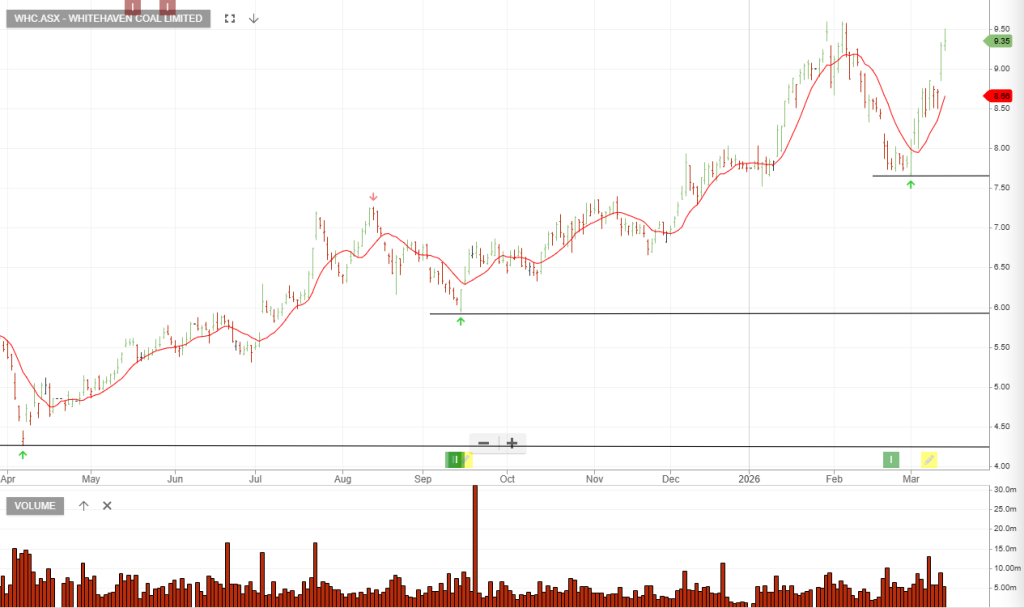Click the left red marker above the title
This screenshot has height=608, width=1024.
tap(132, 6)
